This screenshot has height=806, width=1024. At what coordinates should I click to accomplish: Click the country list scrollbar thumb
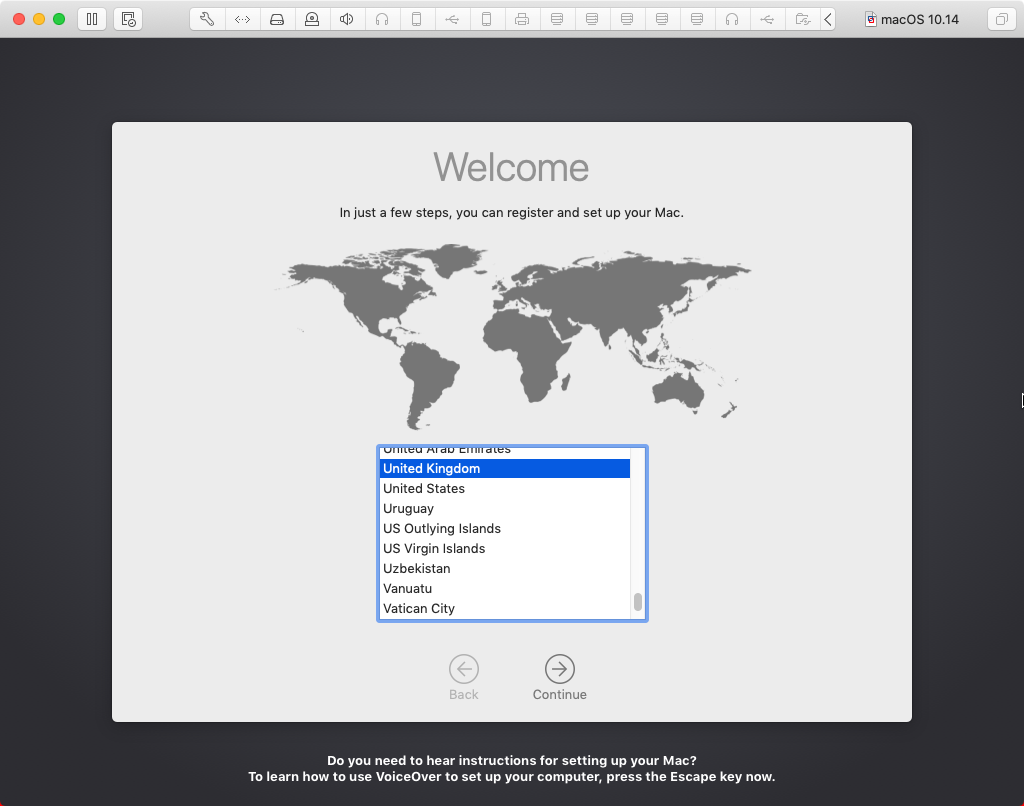pyautogui.click(x=636, y=600)
